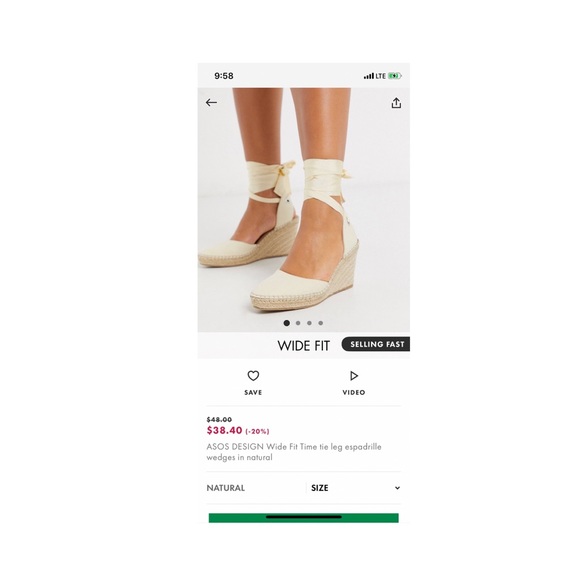Tap the green add-to-bag bar

[x=304, y=518]
